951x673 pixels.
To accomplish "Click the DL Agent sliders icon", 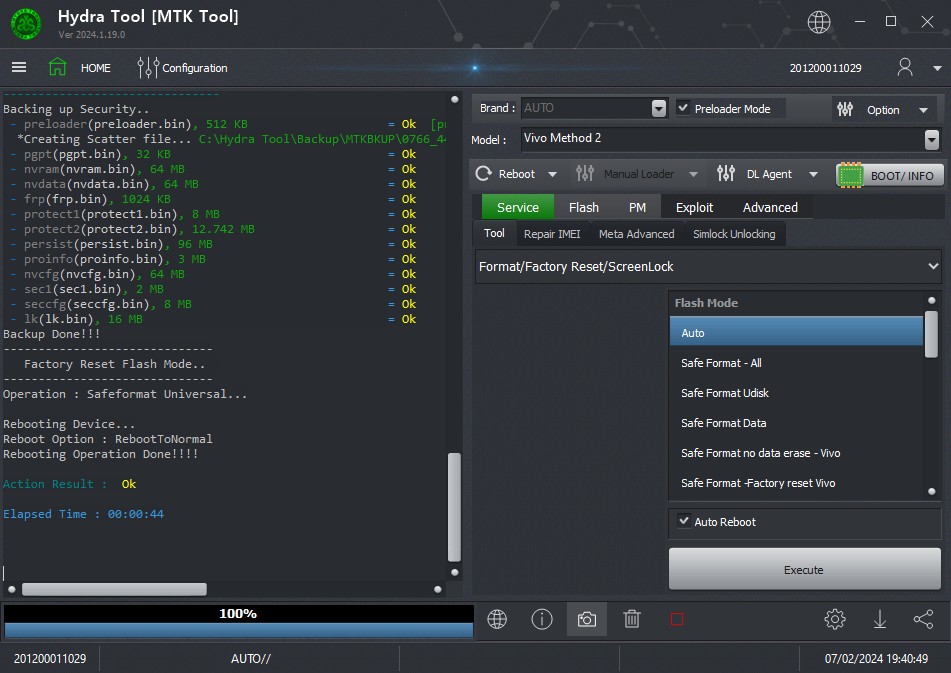I will tap(726, 174).
